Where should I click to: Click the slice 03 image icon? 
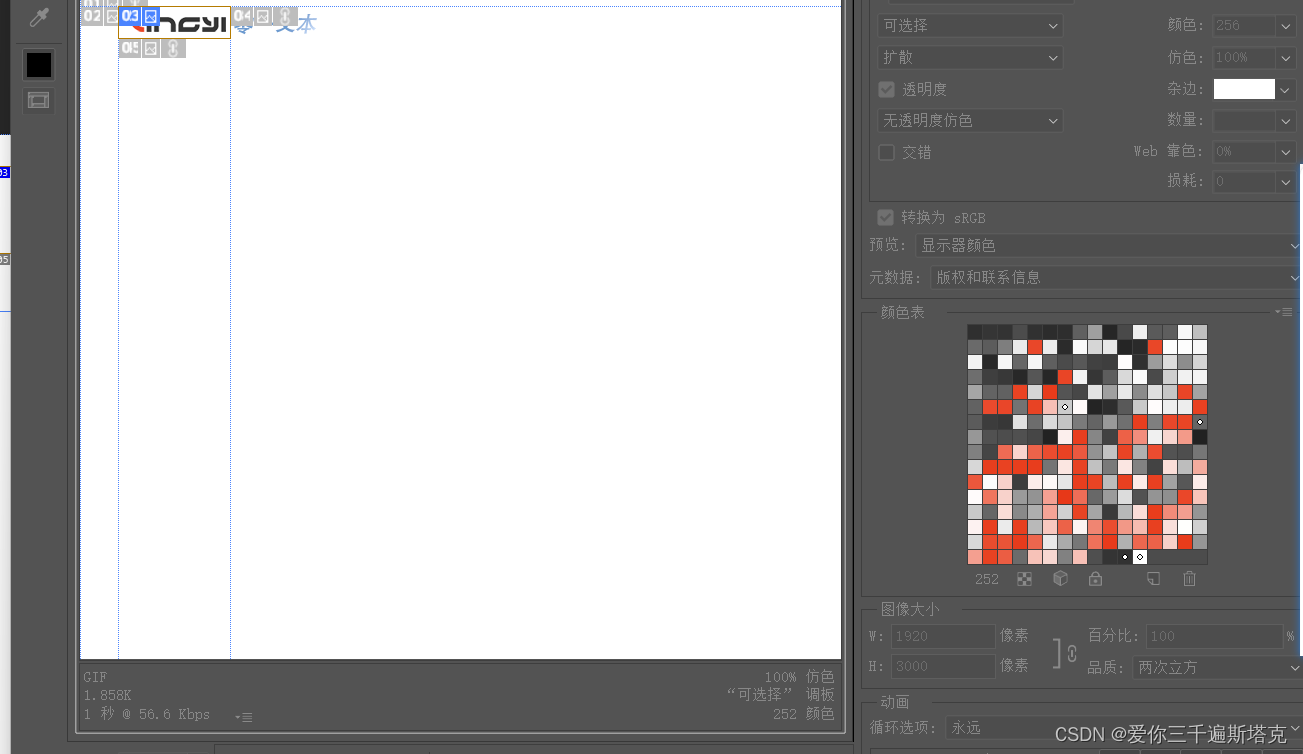(151, 16)
